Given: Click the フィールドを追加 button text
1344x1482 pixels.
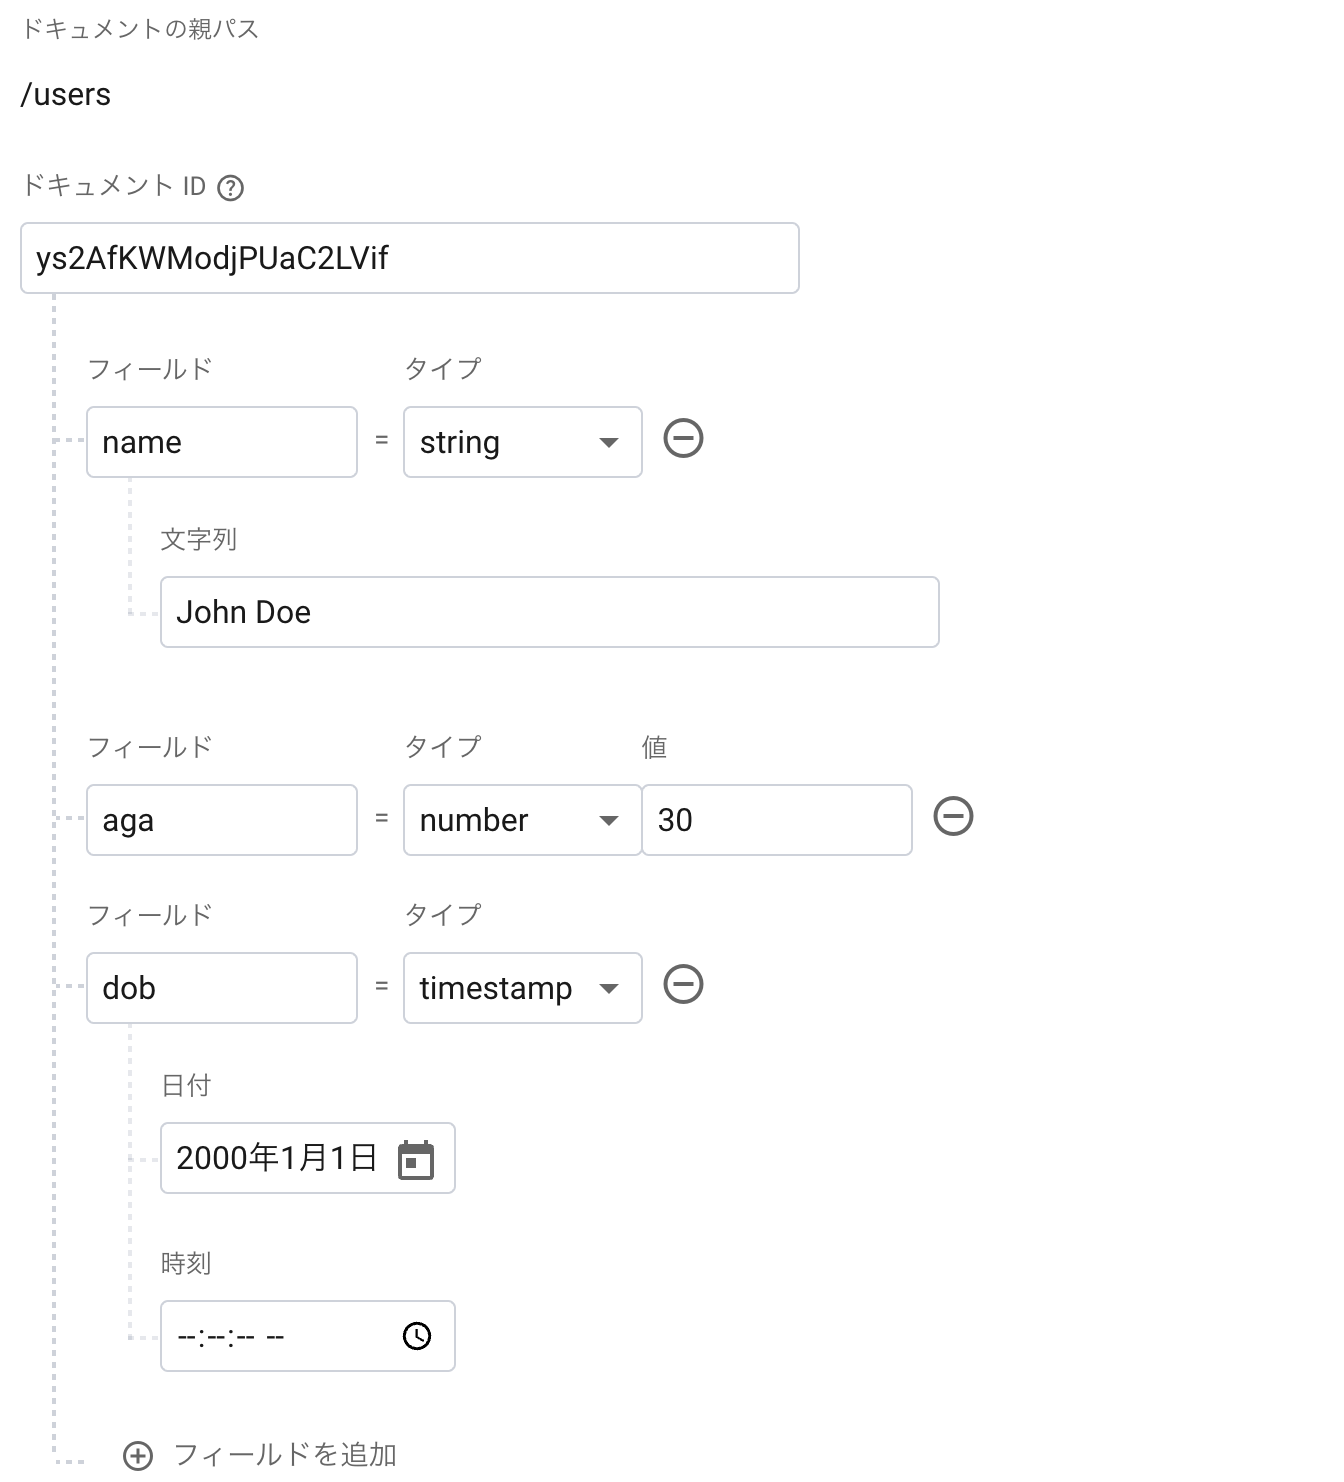Looking at the screenshot, I should (x=285, y=1455).
